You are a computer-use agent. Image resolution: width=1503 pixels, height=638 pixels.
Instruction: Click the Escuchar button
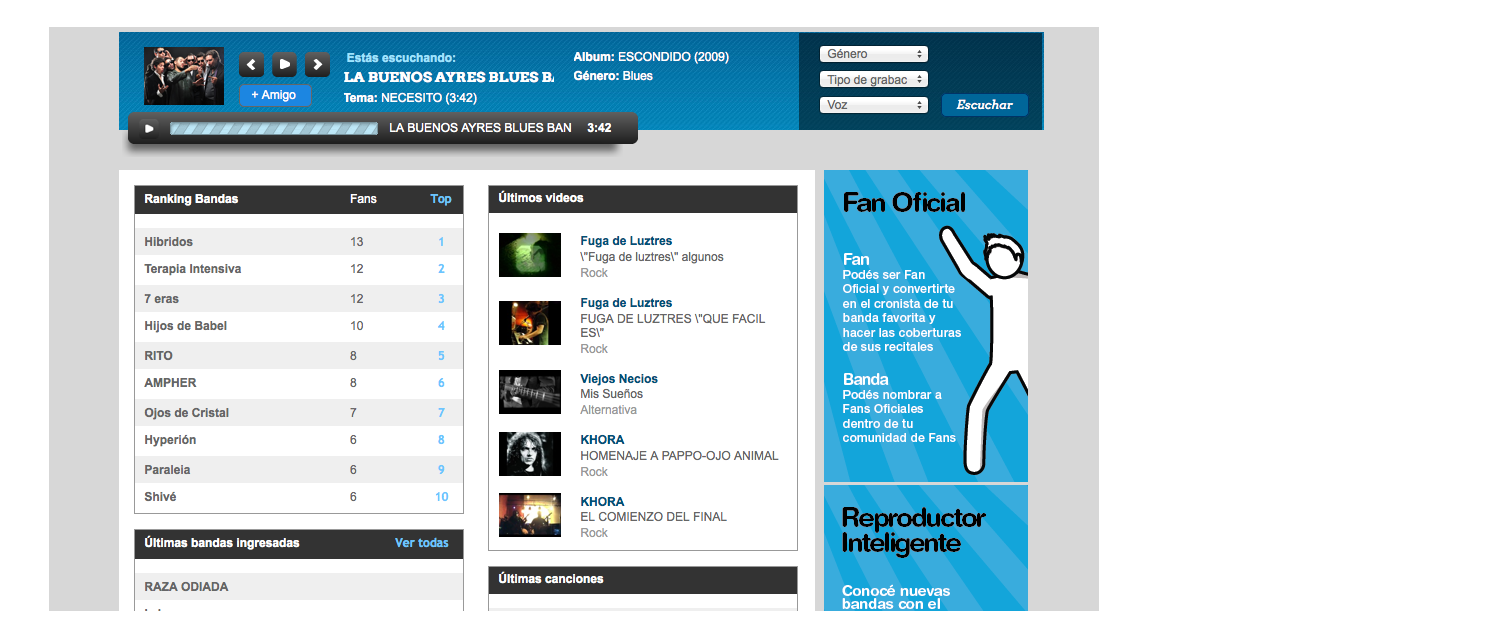tap(985, 105)
